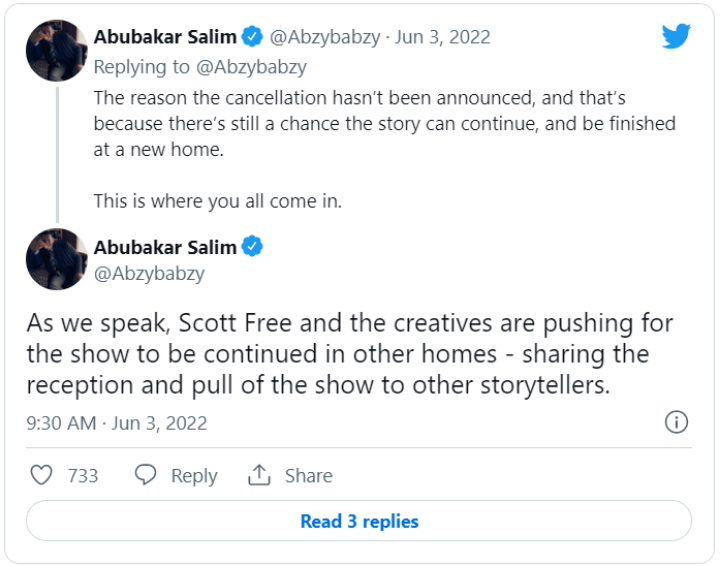The image size is (720, 566).
Task: Open Abubakar Salim's top profile avatar
Action: (x=57, y=50)
